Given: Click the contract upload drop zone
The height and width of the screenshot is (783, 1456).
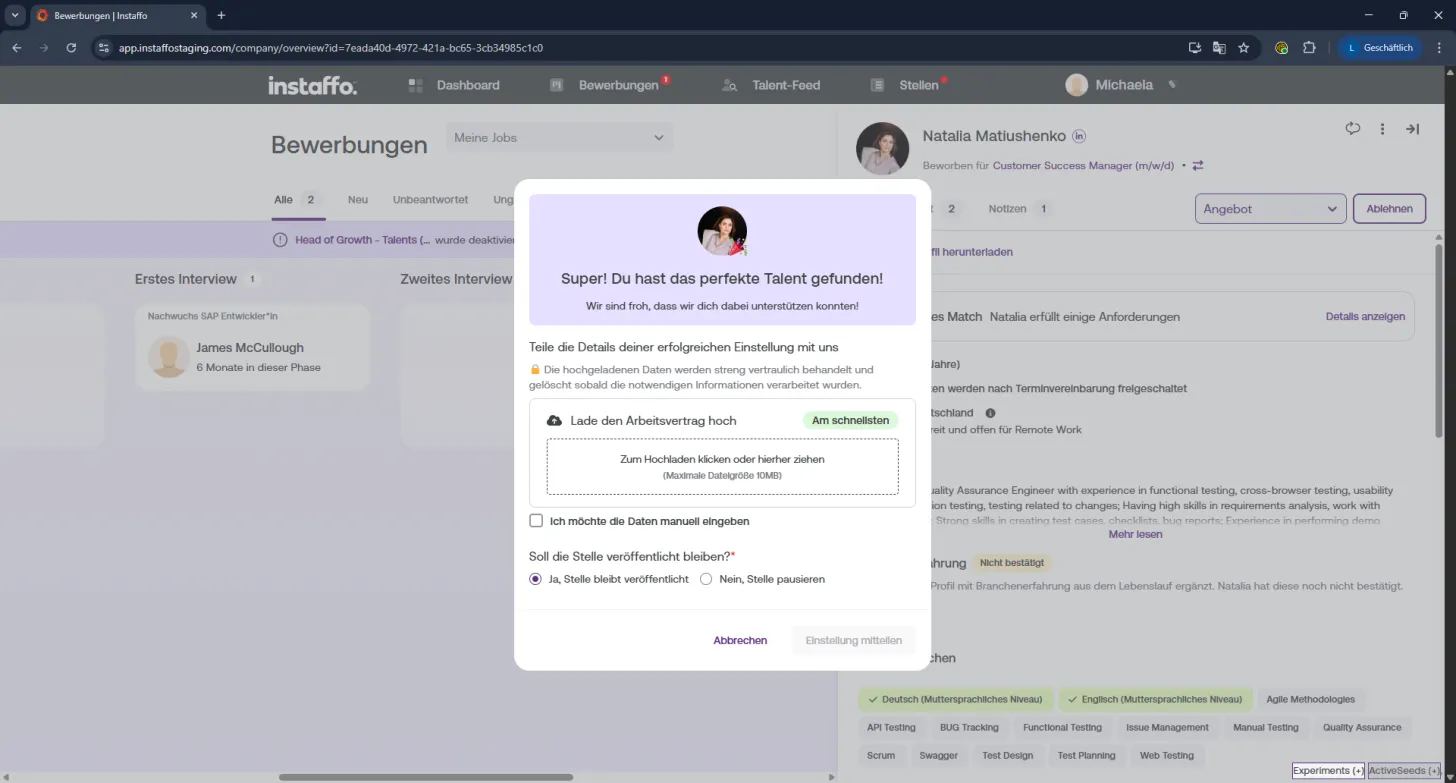Looking at the screenshot, I should pyautogui.click(x=722, y=467).
